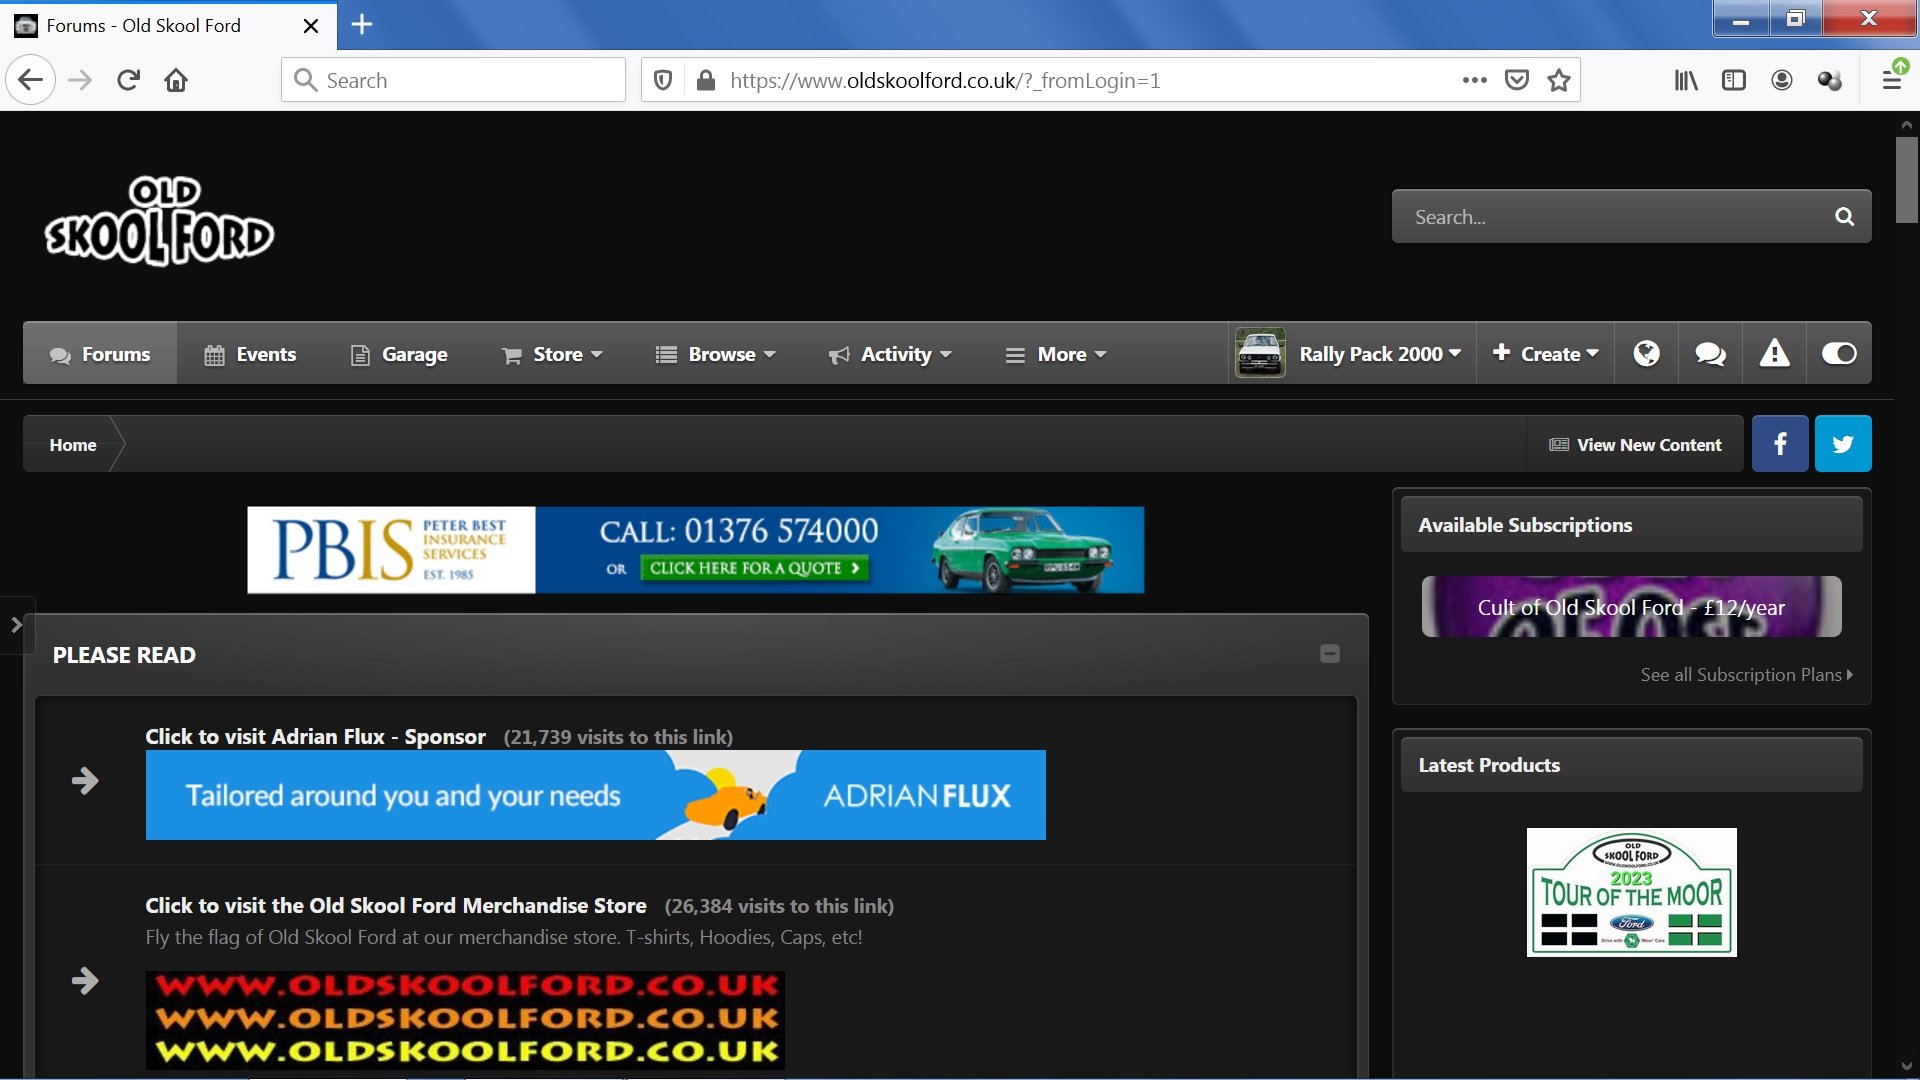Click the forum search magnifier icon
This screenshot has height=1080, width=1920.
click(x=1844, y=217)
